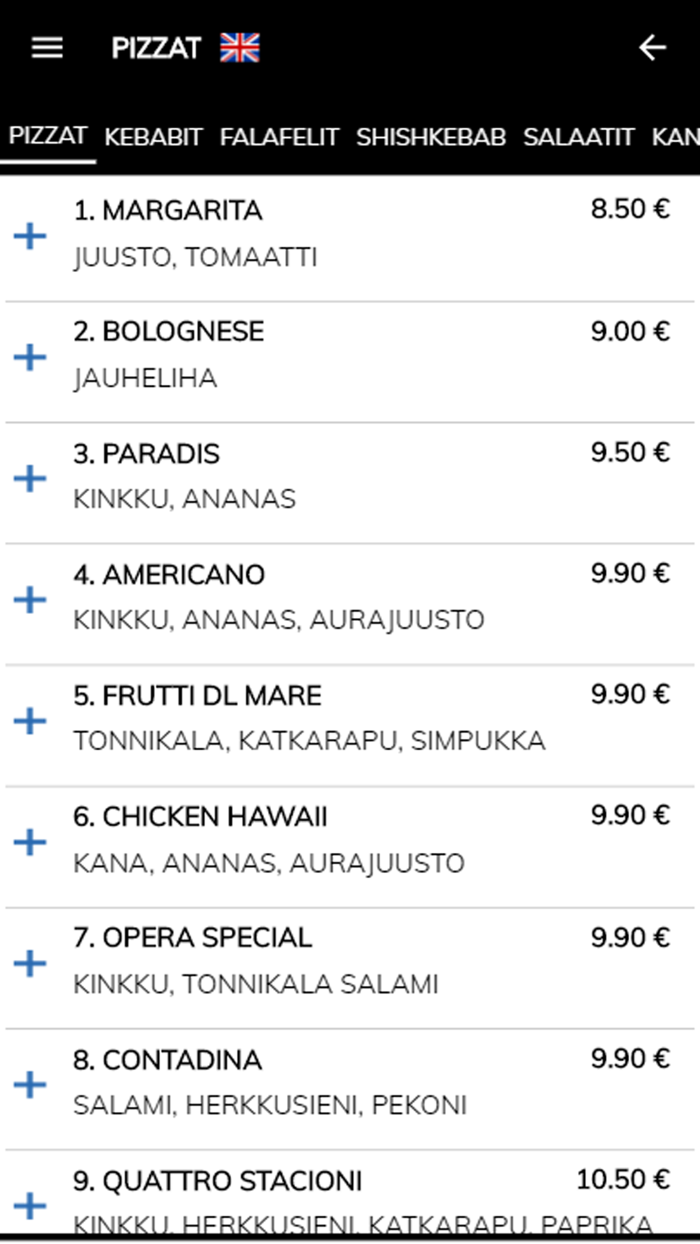
Task: View details of 1. MARGARITA pizza
Action: click(x=168, y=210)
